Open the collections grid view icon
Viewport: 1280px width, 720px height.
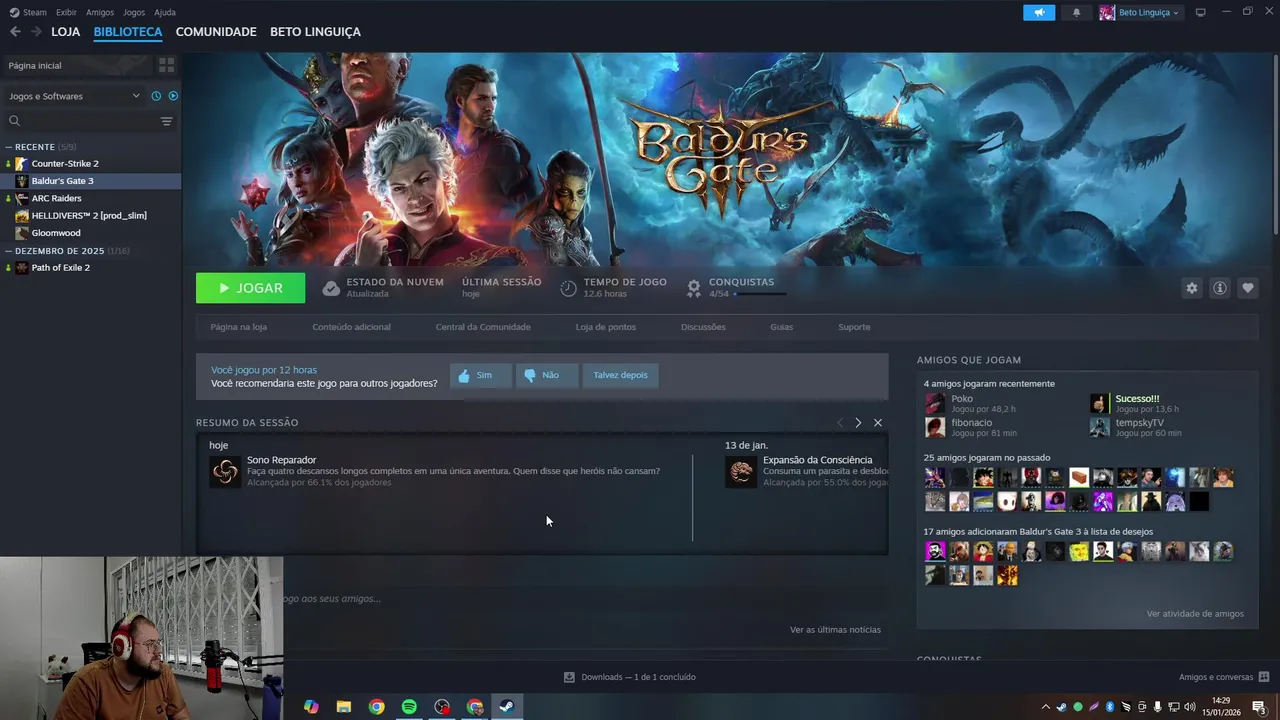(166, 65)
